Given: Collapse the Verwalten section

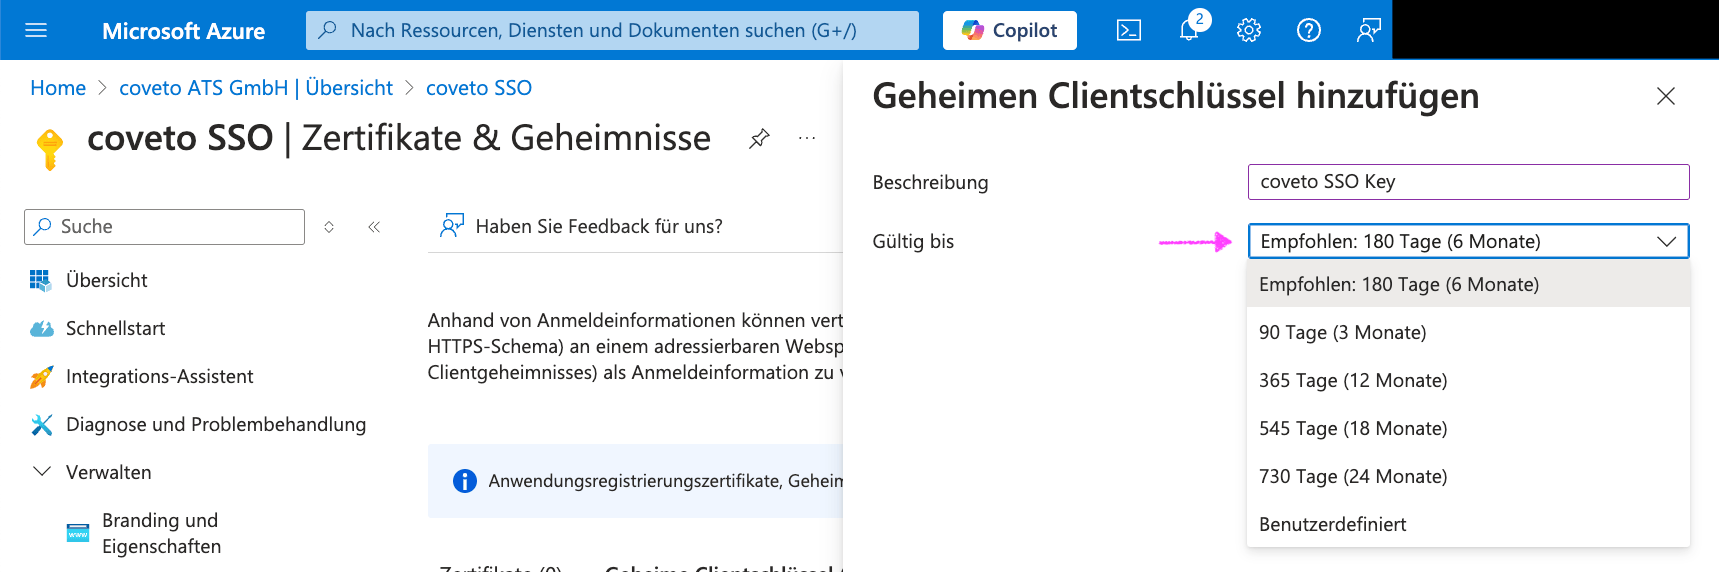Looking at the screenshot, I should tap(42, 471).
